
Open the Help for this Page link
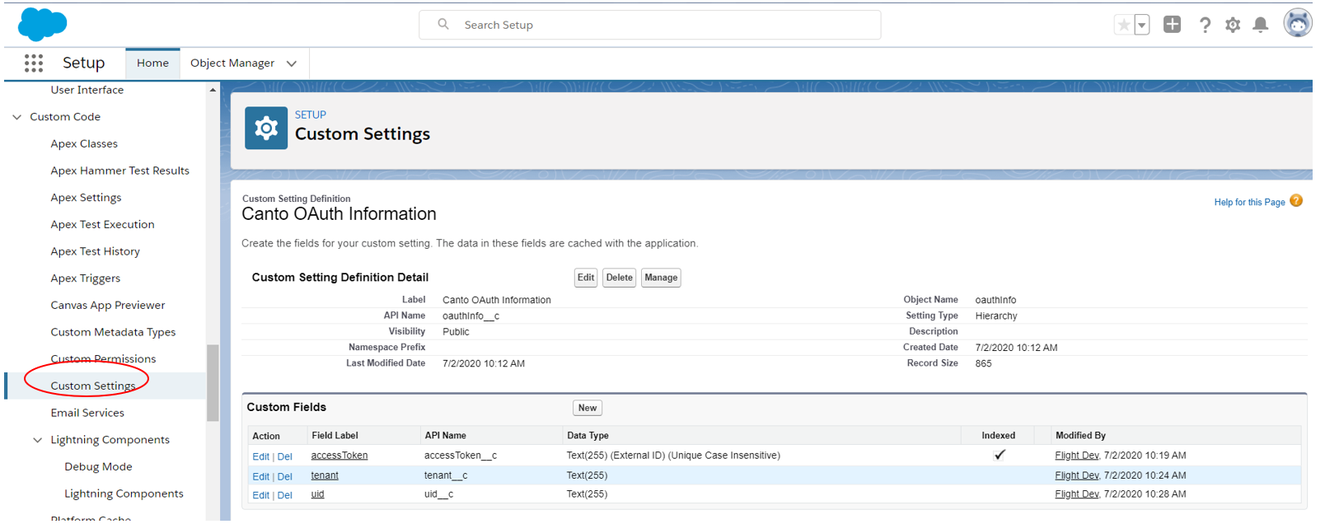coord(1249,202)
